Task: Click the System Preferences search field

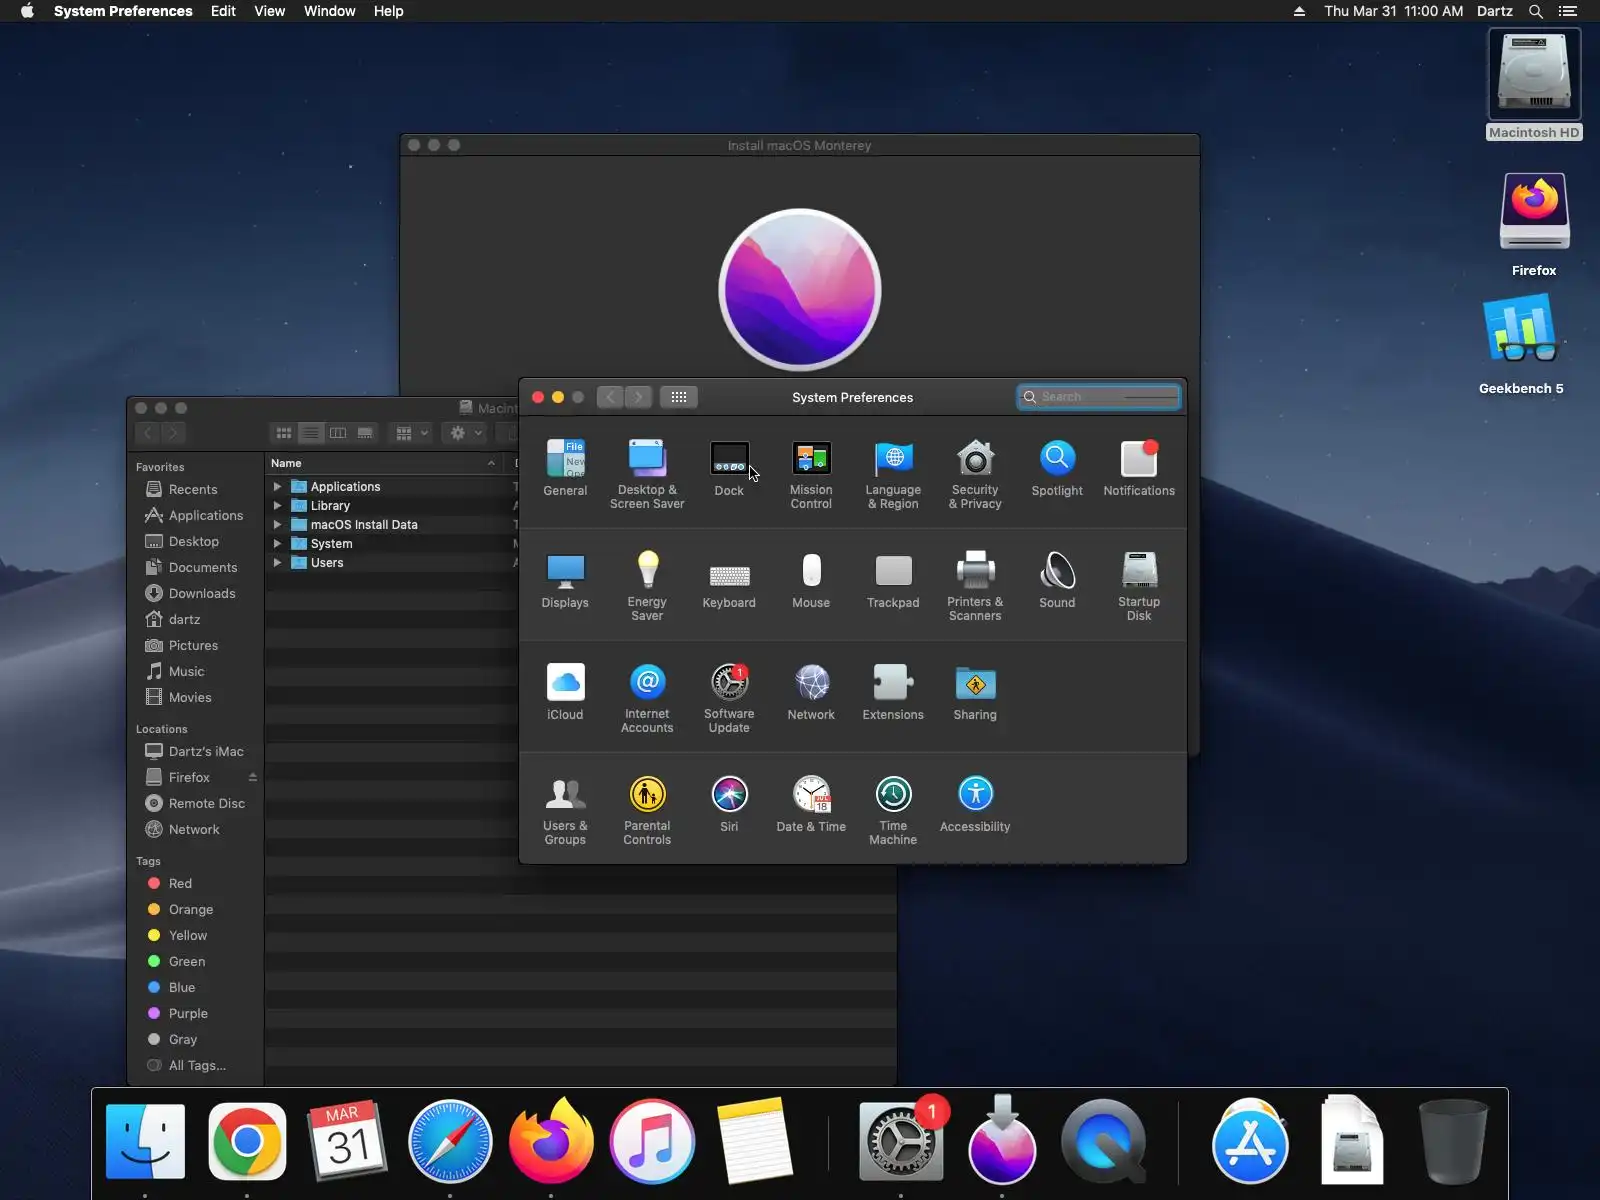Action: click(1099, 397)
